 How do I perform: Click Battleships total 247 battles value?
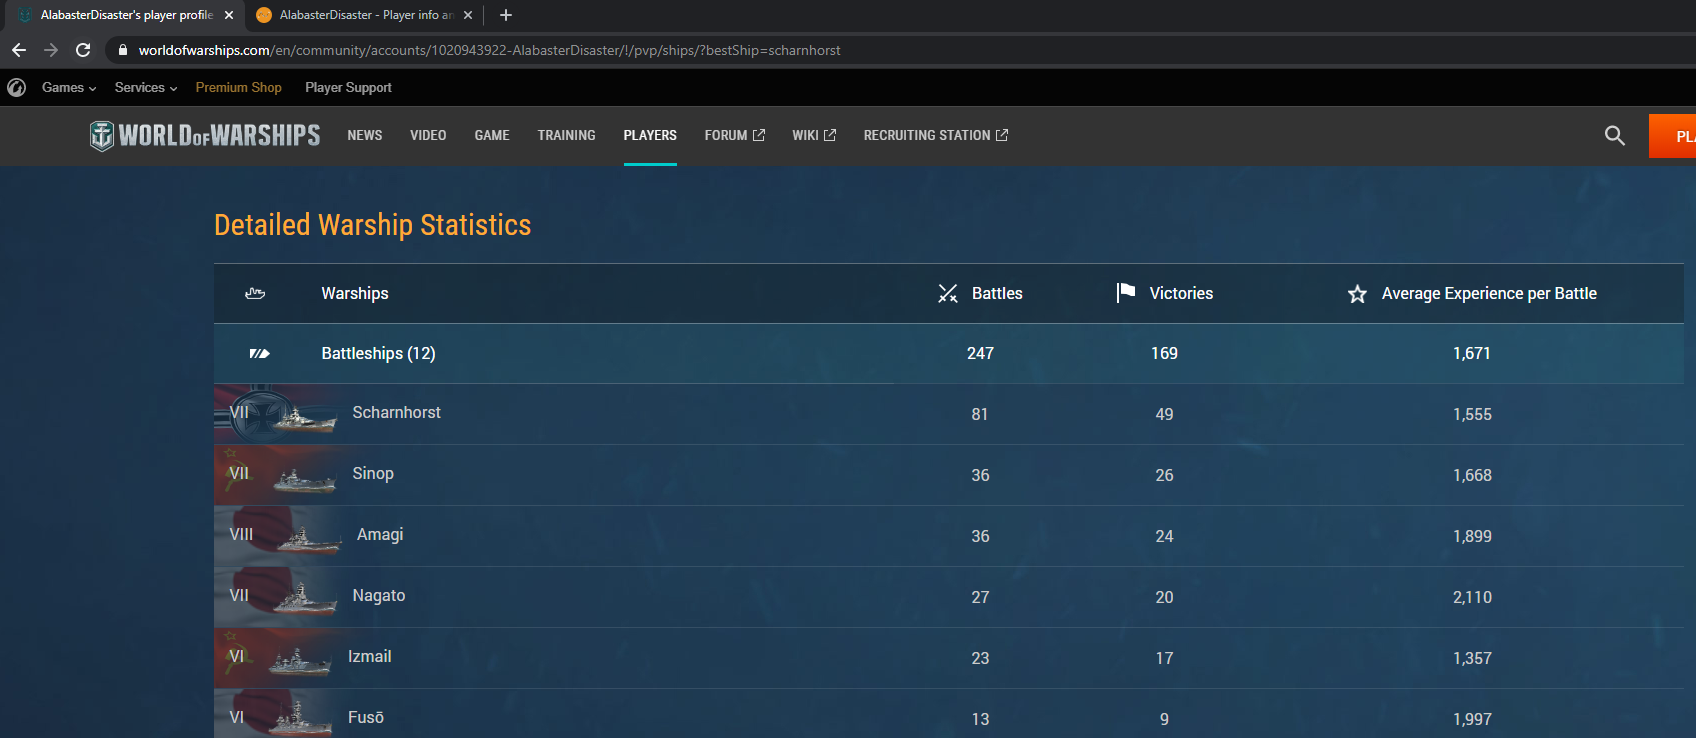coord(980,353)
